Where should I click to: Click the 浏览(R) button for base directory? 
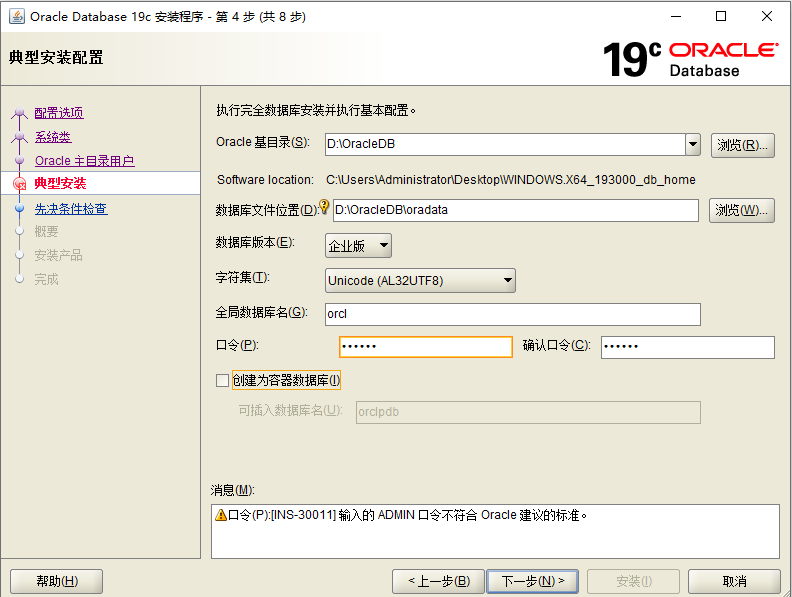742,145
